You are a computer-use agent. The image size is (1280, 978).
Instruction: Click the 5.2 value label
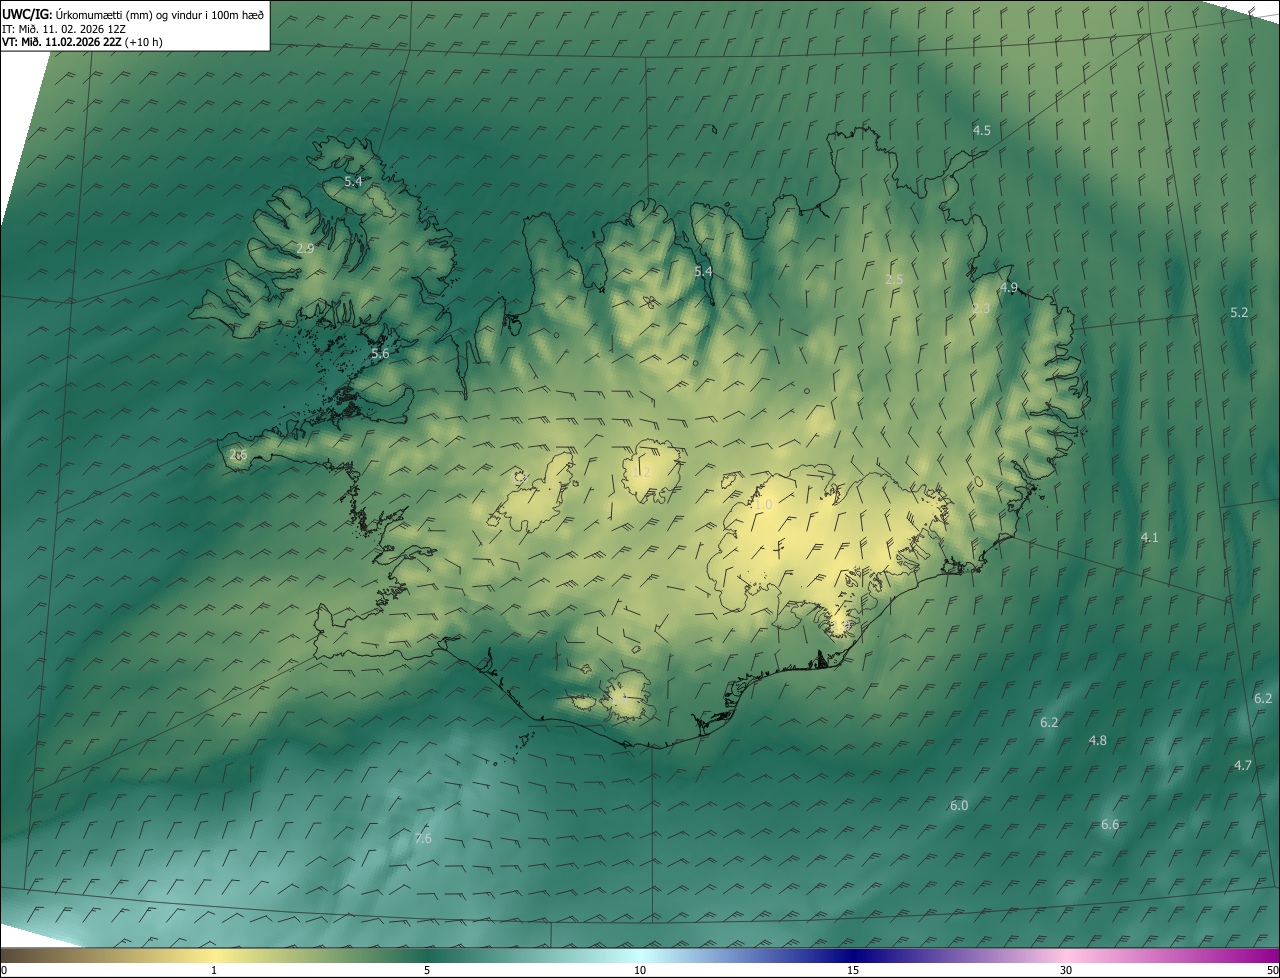pyautogui.click(x=1239, y=313)
